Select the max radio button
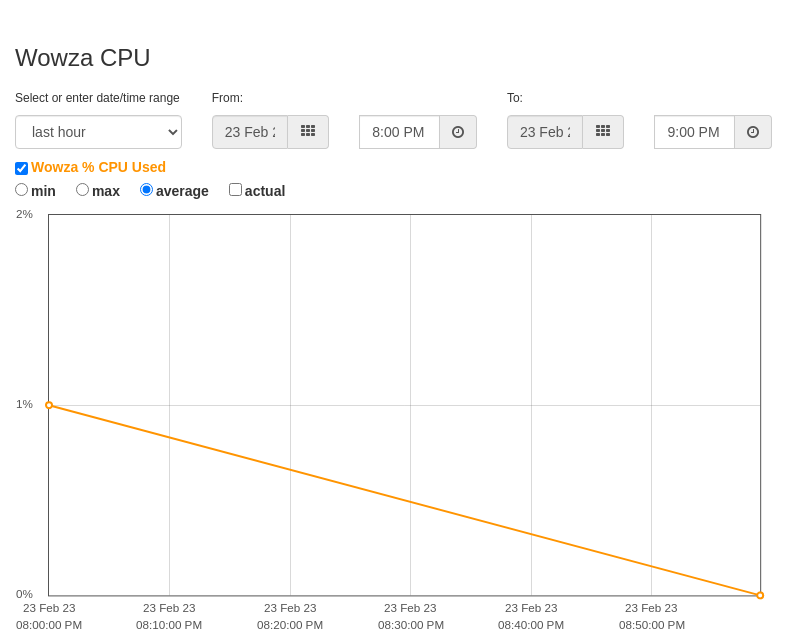 coord(82,190)
